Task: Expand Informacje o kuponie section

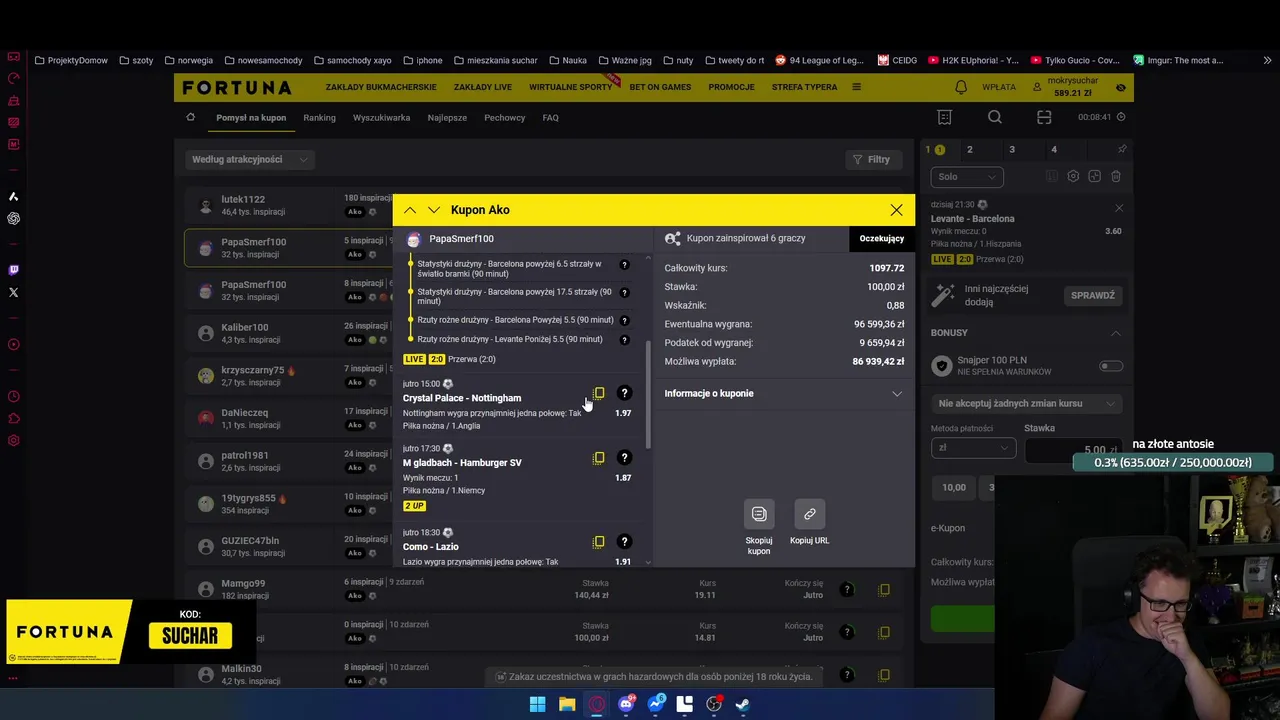Action: click(784, 393)
